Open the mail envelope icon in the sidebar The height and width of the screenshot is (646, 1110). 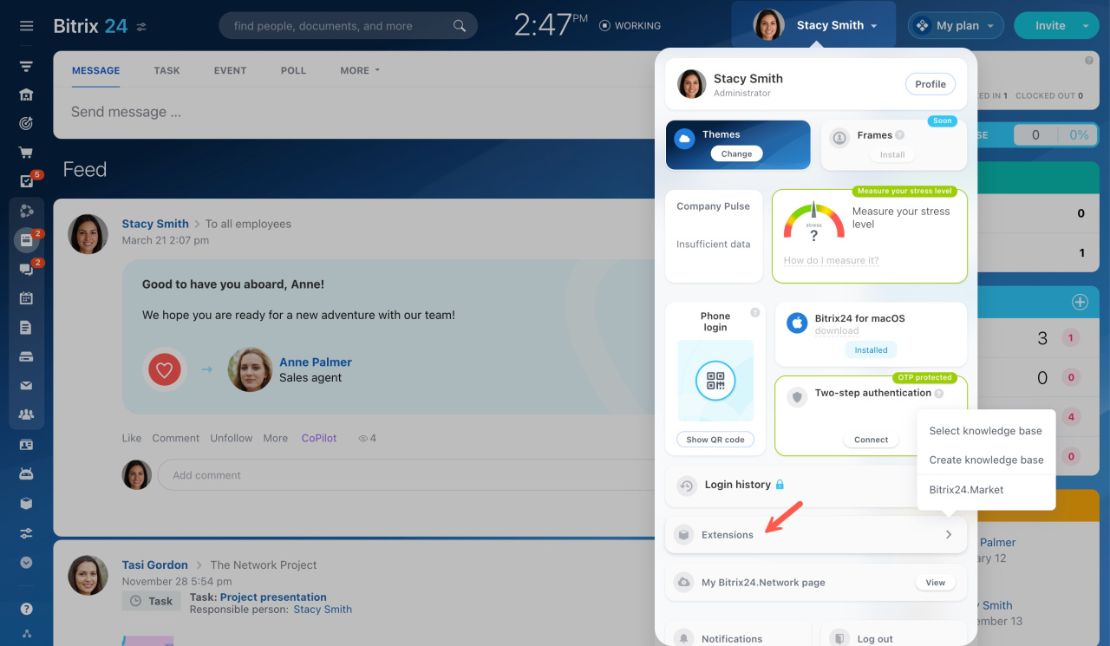coord(26,386)
